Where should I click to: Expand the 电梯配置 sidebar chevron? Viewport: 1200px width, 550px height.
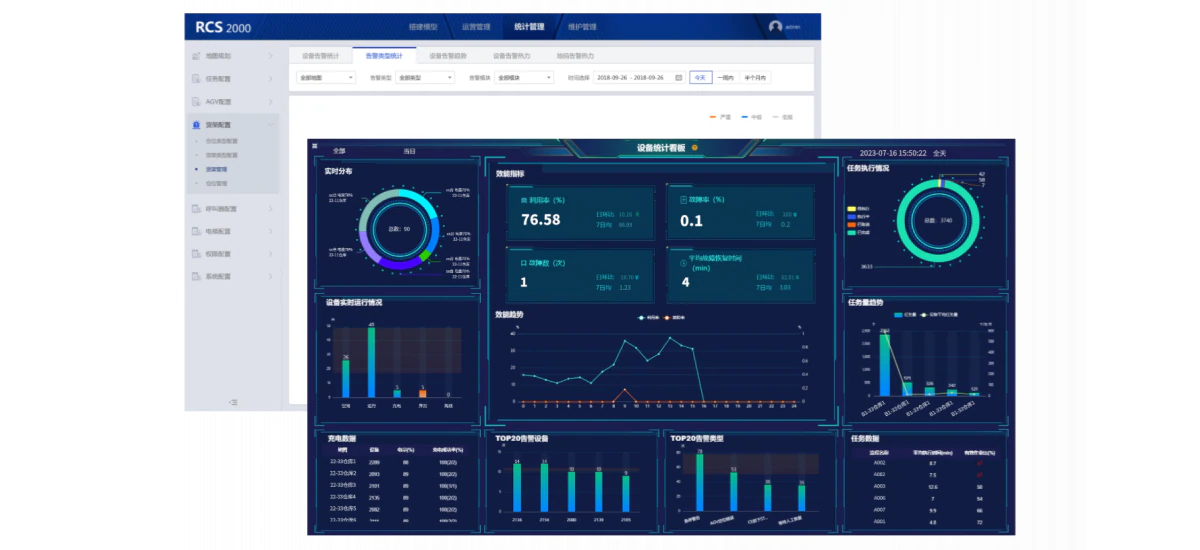tap(270, 231)
